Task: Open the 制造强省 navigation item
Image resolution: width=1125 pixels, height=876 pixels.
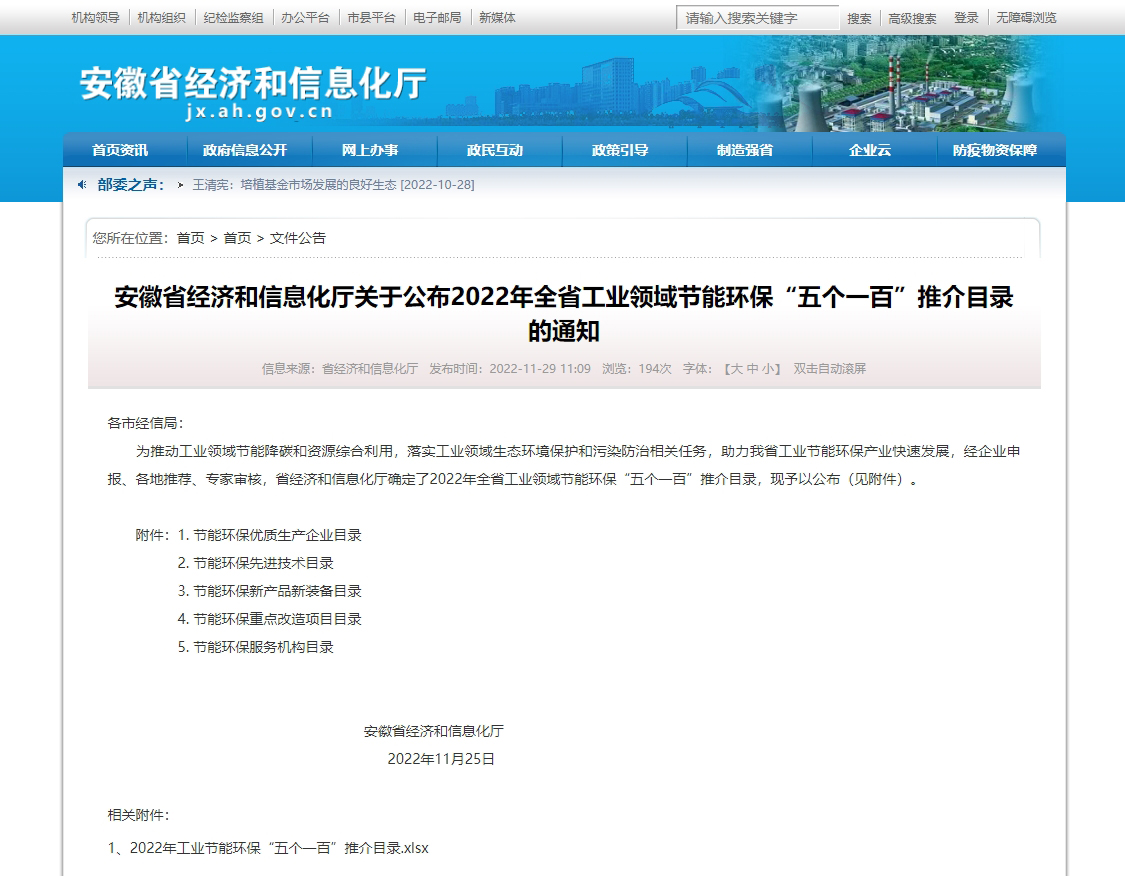Action: coord(745,150)
